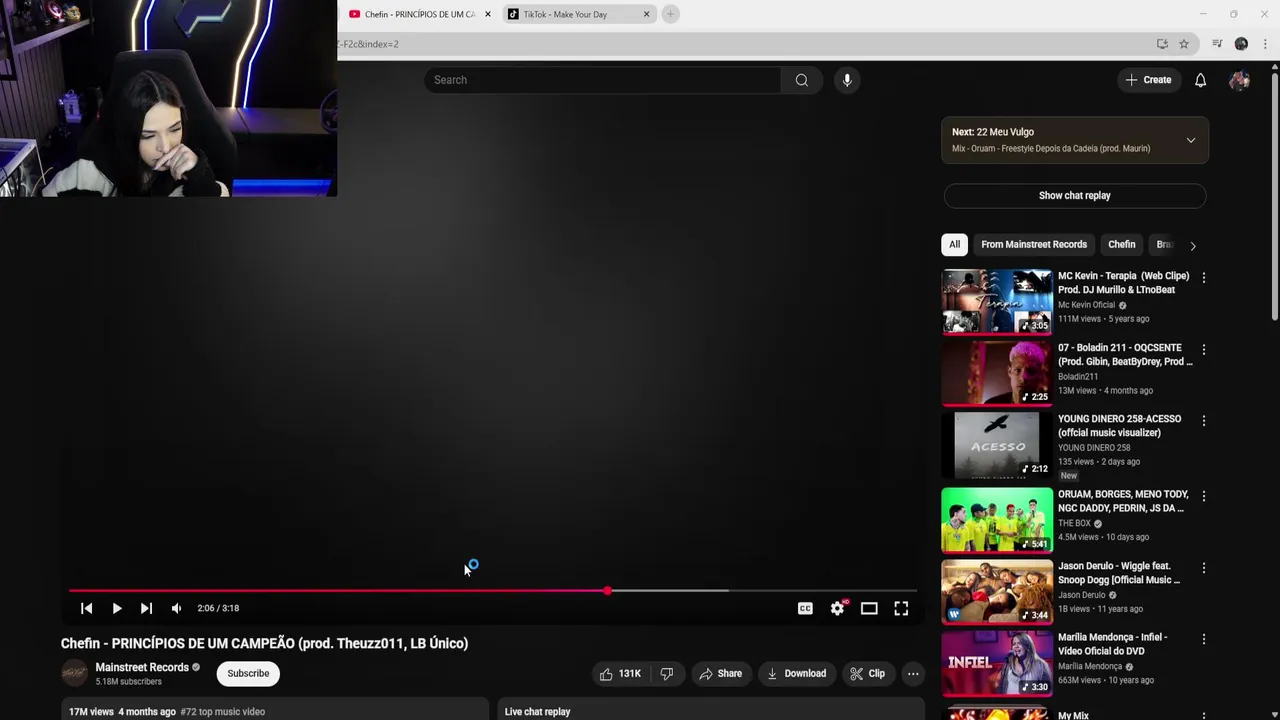Image resolution: width=1280 pixels, height=720 pixels.
Task: Select From Mainstreet Records chip
Action: click(1034, 244)
